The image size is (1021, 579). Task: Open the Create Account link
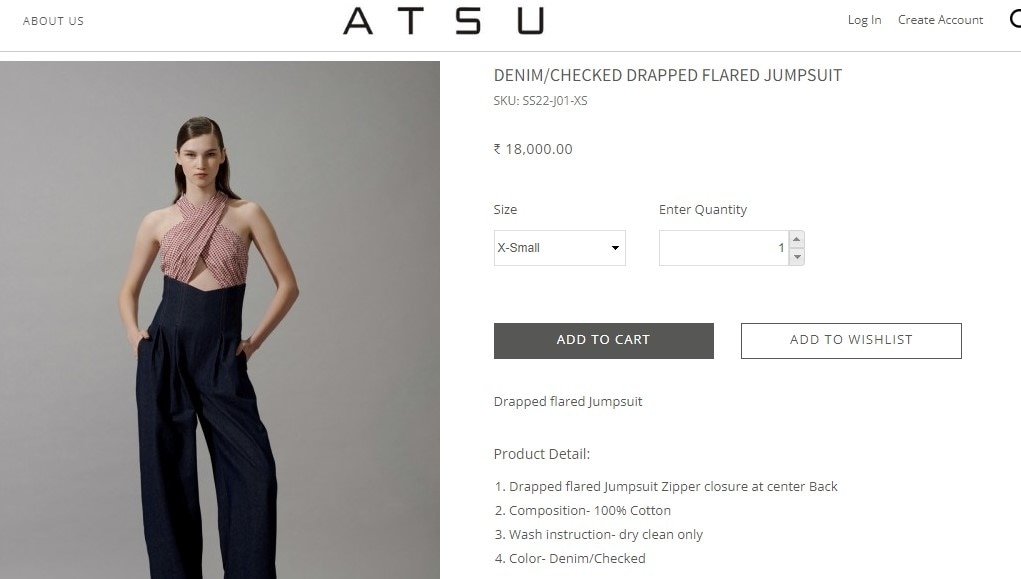click(x=940, y=20)
